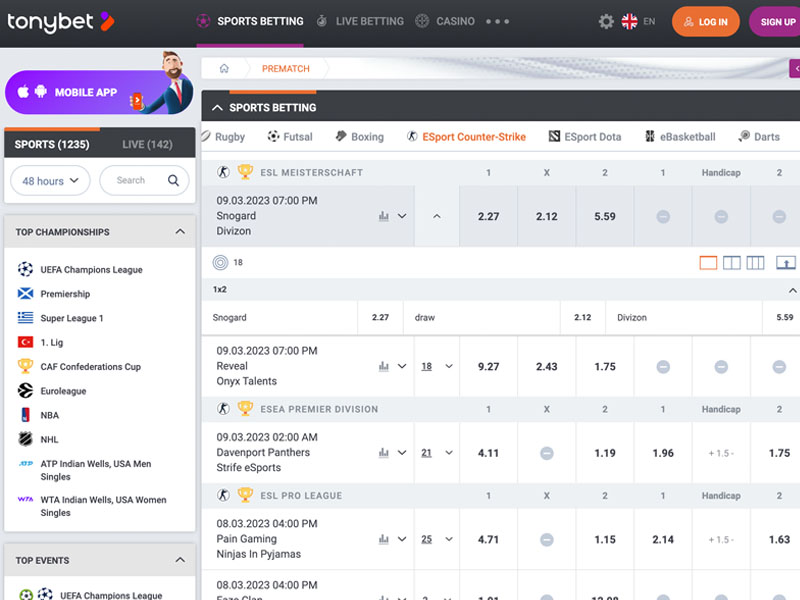Select handicap odds 2.14 for Pain Gaming
This screenshot has height=600, width=800.
(663, 539)
